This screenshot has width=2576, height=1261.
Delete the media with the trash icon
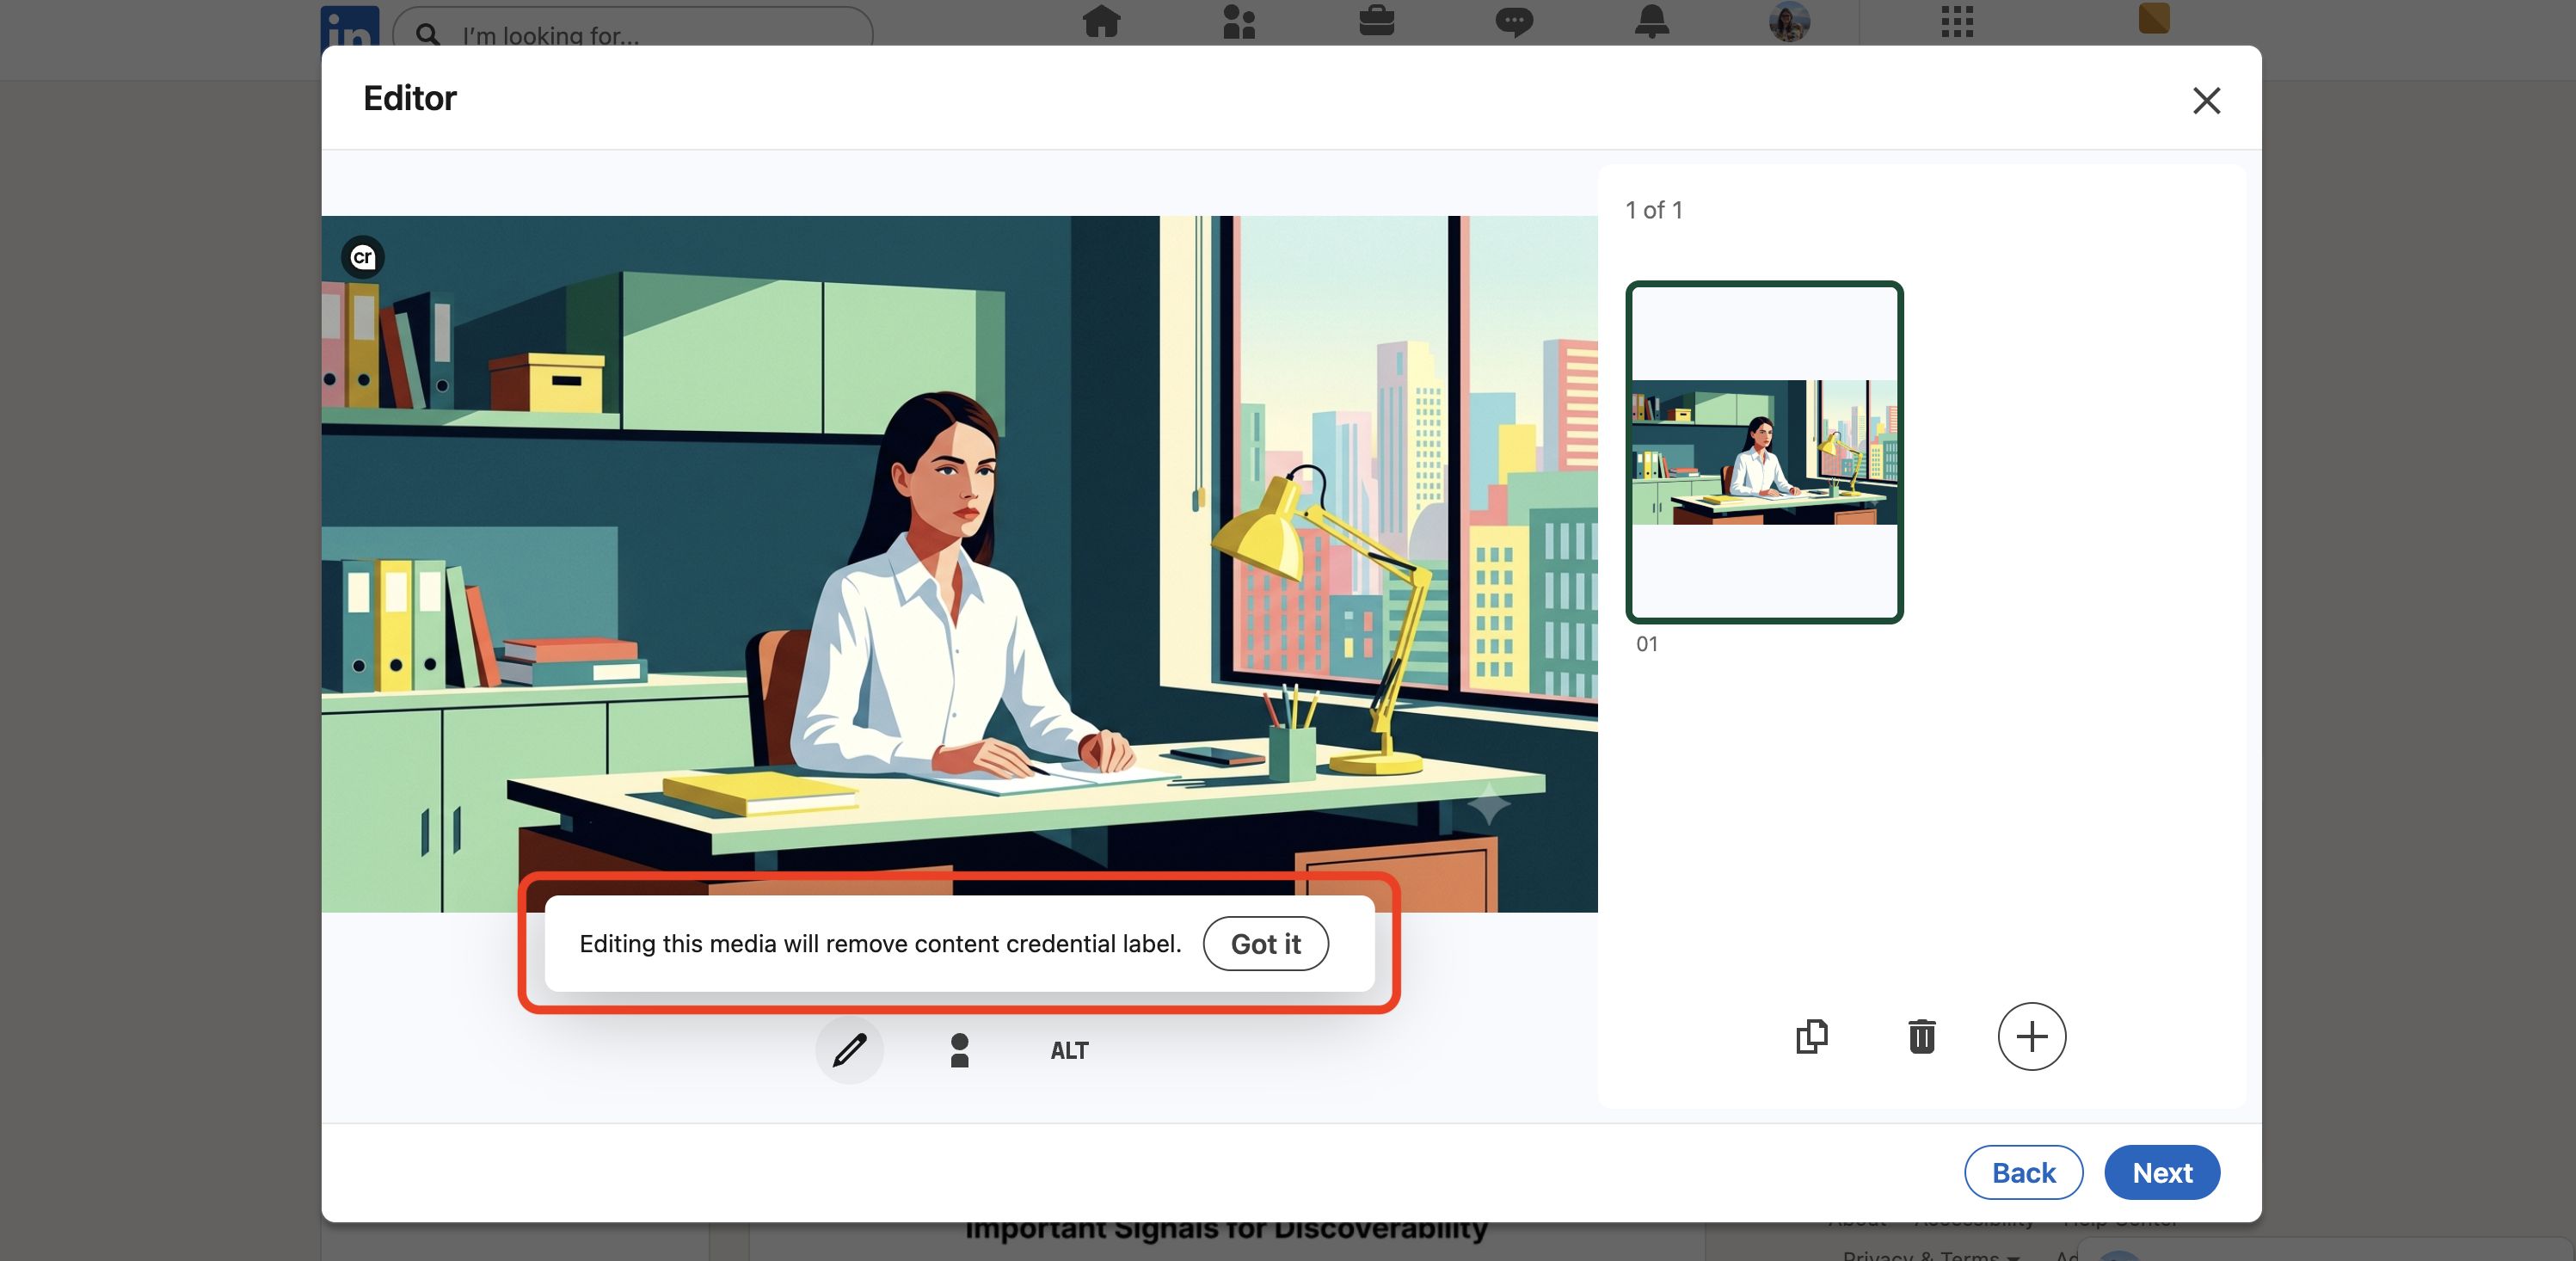click(x=1921, y=1036)
